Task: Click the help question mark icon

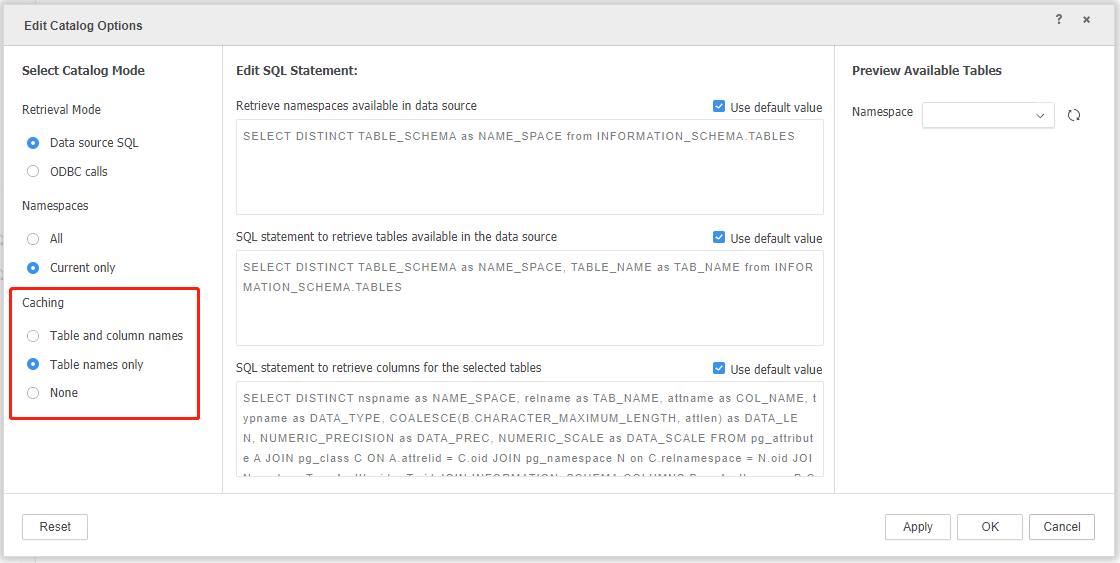Action: tap(1059, 20)
